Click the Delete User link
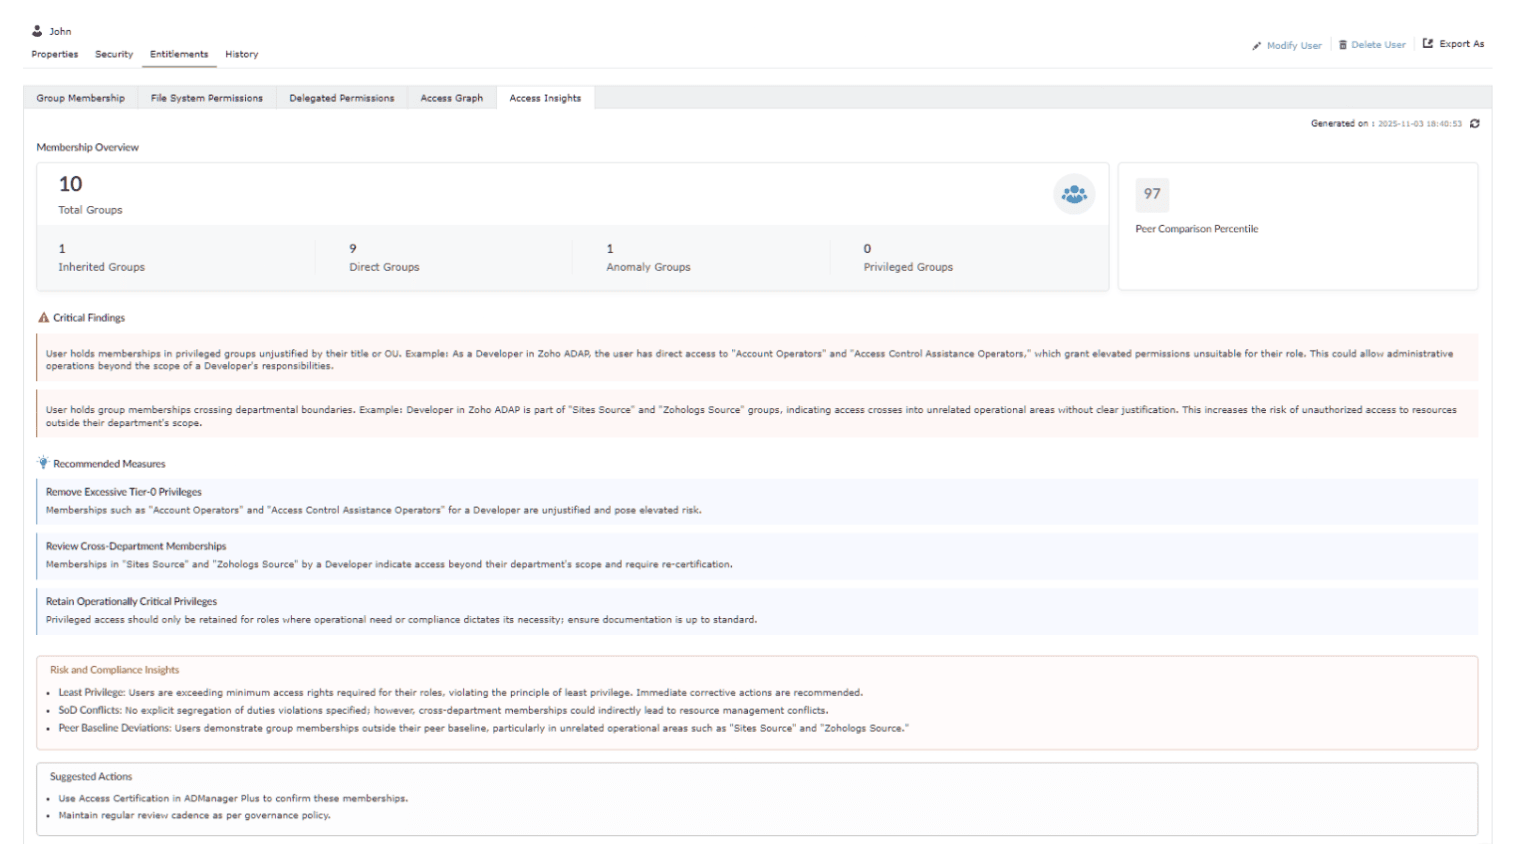This screenshot has height=864, width=1520. tap(1380, 44)
